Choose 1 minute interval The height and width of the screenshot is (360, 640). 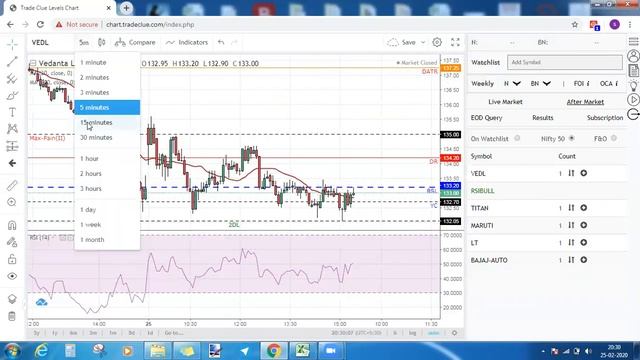(x=107, y=62)
